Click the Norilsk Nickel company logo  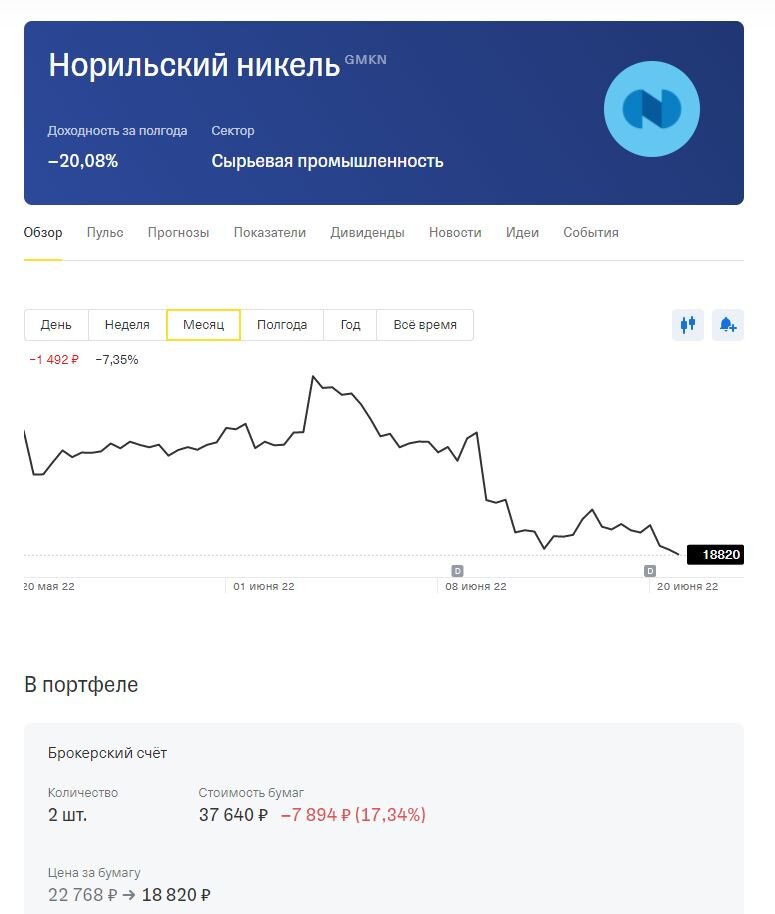[x=652, y=109]
